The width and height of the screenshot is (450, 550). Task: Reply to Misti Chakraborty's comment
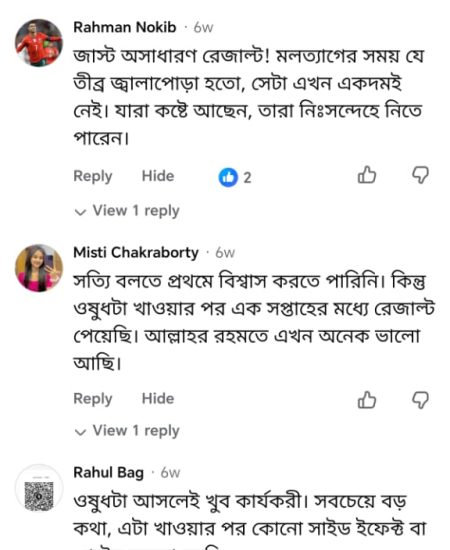click(x=93, y=399)
